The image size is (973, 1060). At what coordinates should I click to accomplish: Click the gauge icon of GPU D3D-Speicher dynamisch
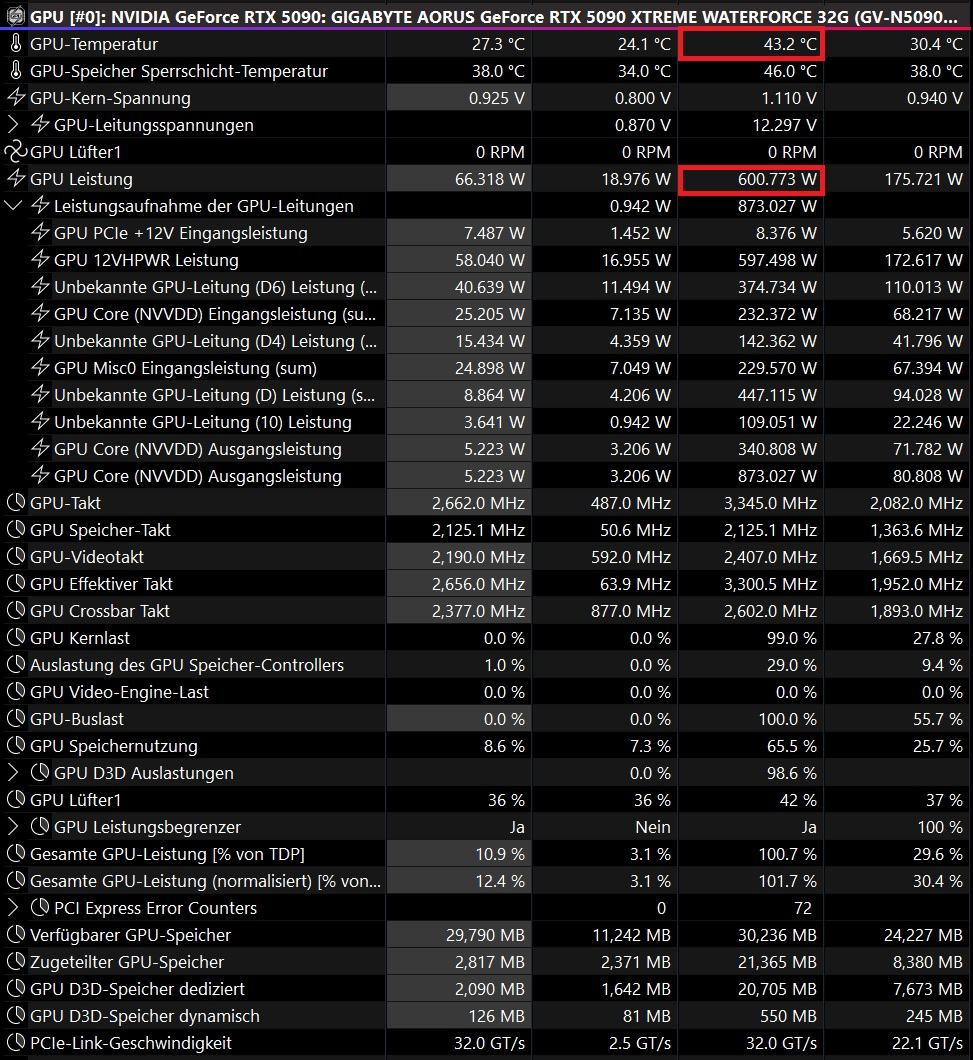tap(16, 1016)
